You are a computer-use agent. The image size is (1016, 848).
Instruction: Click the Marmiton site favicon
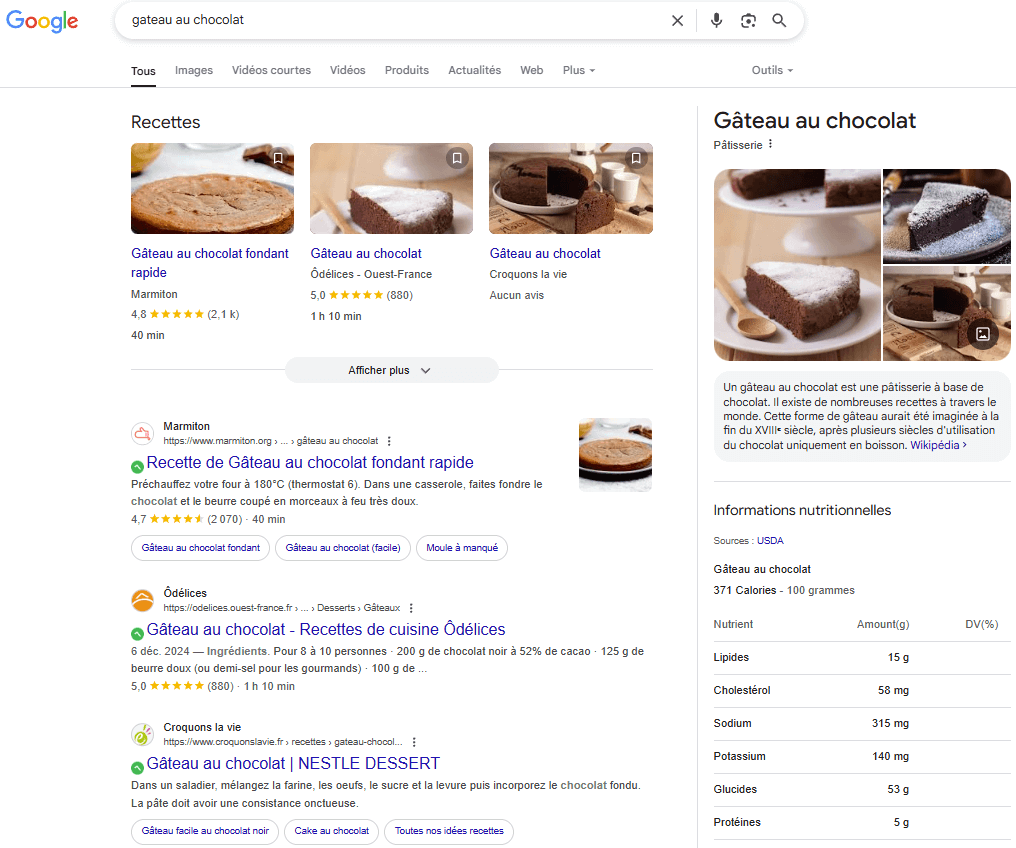coord(143,433)
